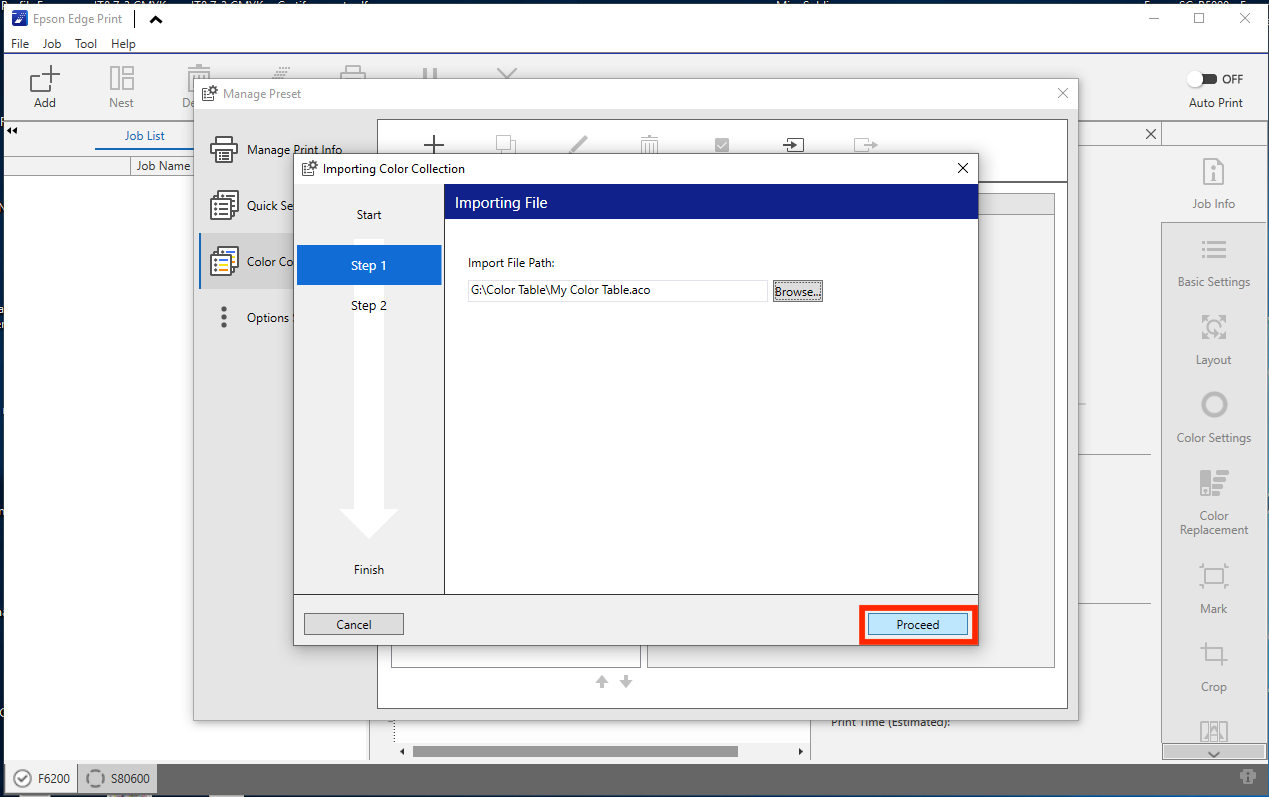The width and height of the screenshot is (1269, 797).
Task: Click the Cancel button
Action: 354,625
